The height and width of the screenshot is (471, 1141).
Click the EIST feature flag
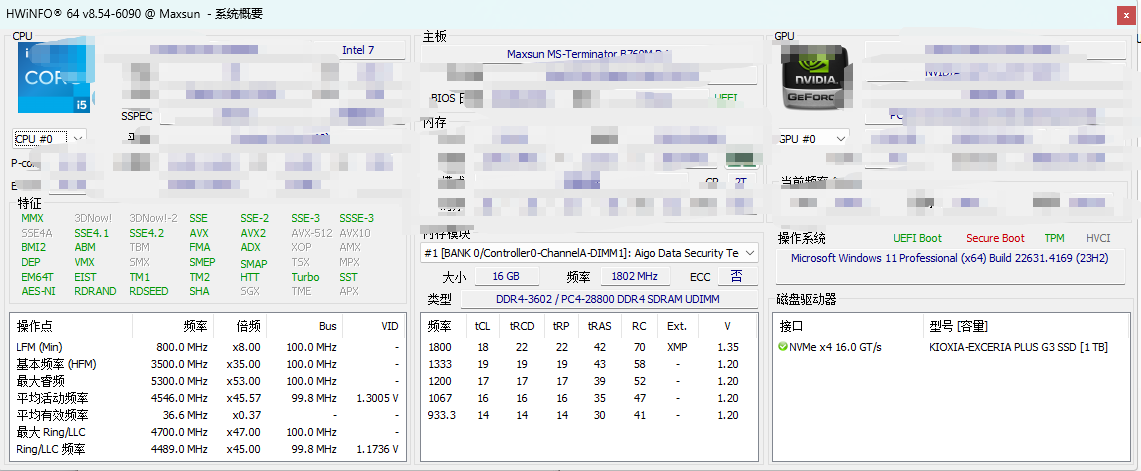[x=85, y=277]
